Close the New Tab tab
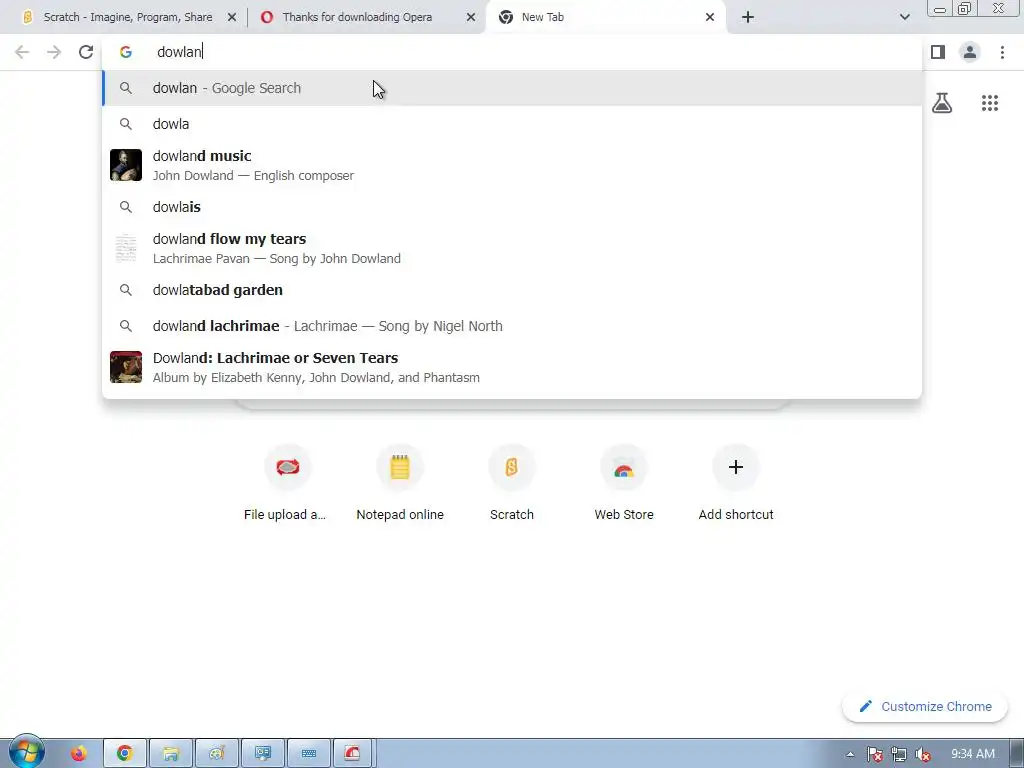The image size is (1024, 768). tap(710, 18)
